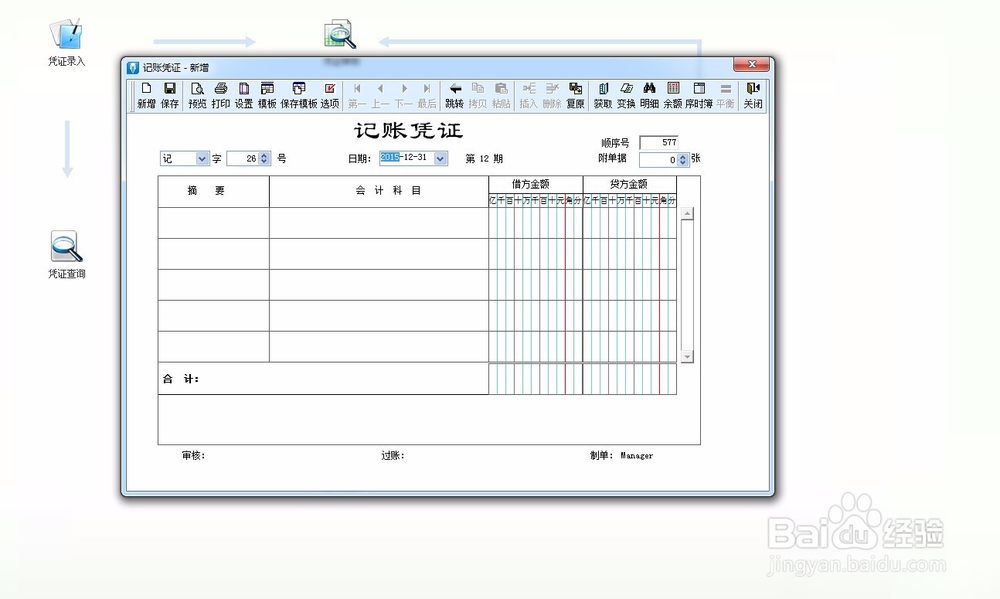Click first row 借方金额 cell
This screenshot has width=1000, height=599.
(x=536, y=223)
